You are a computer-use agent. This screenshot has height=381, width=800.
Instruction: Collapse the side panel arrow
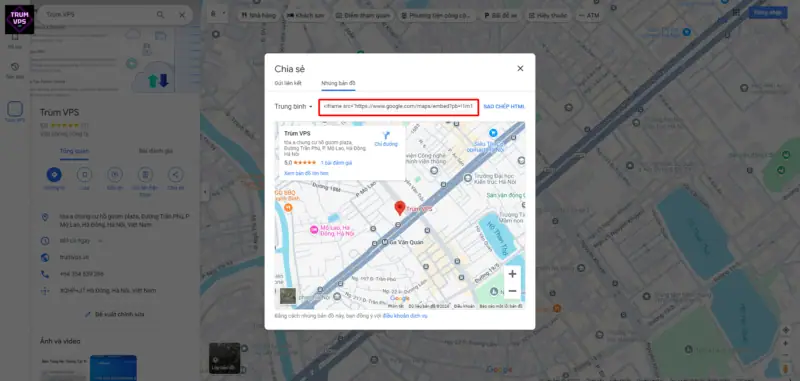tap(204, 192)
